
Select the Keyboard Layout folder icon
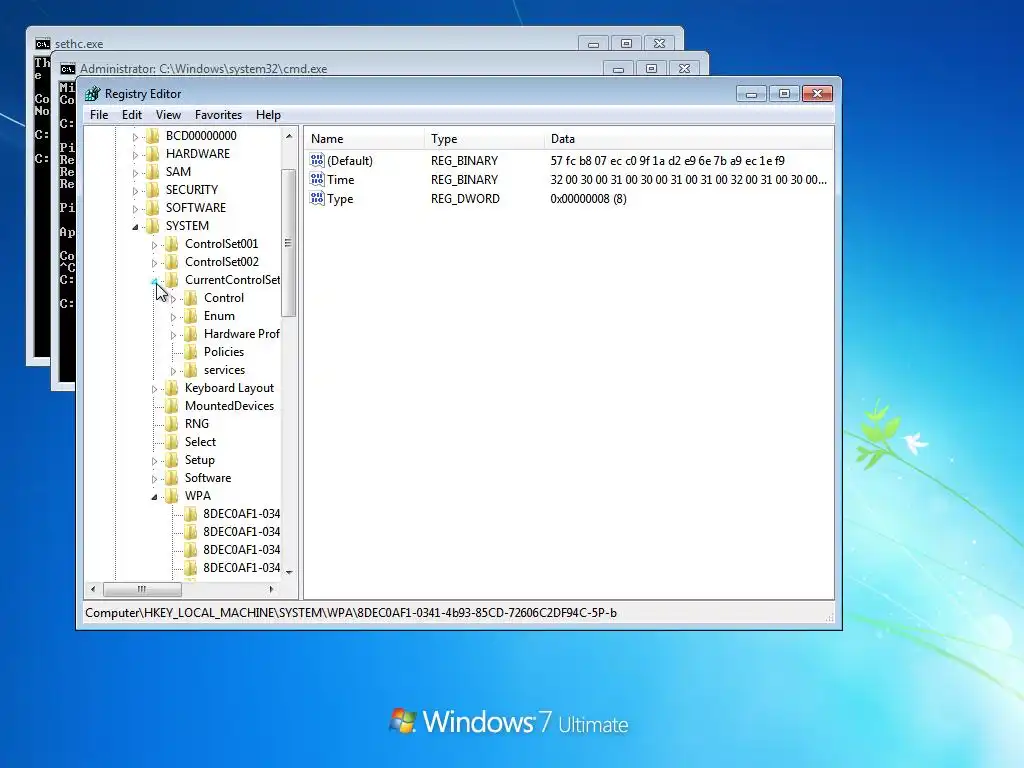tap(172, 388)
